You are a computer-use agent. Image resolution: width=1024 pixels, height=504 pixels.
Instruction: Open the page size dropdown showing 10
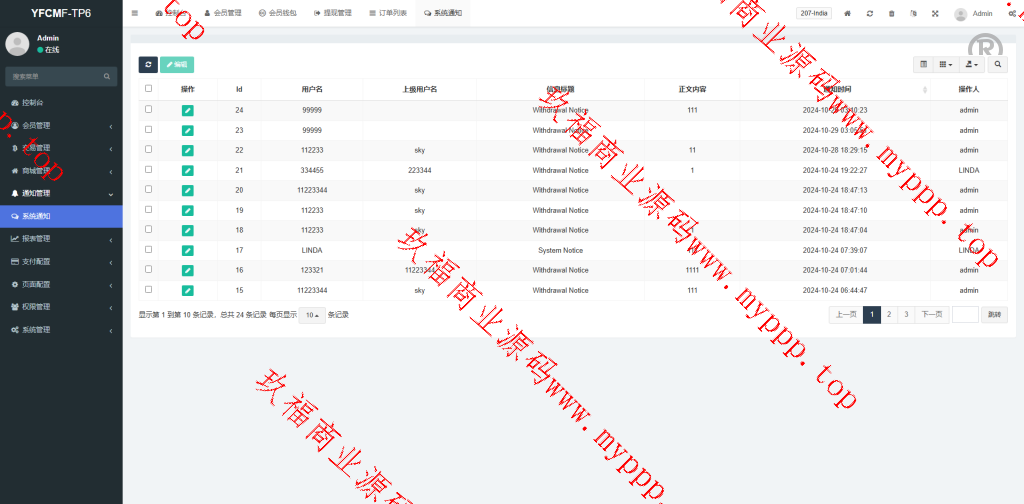click(312, 315)
